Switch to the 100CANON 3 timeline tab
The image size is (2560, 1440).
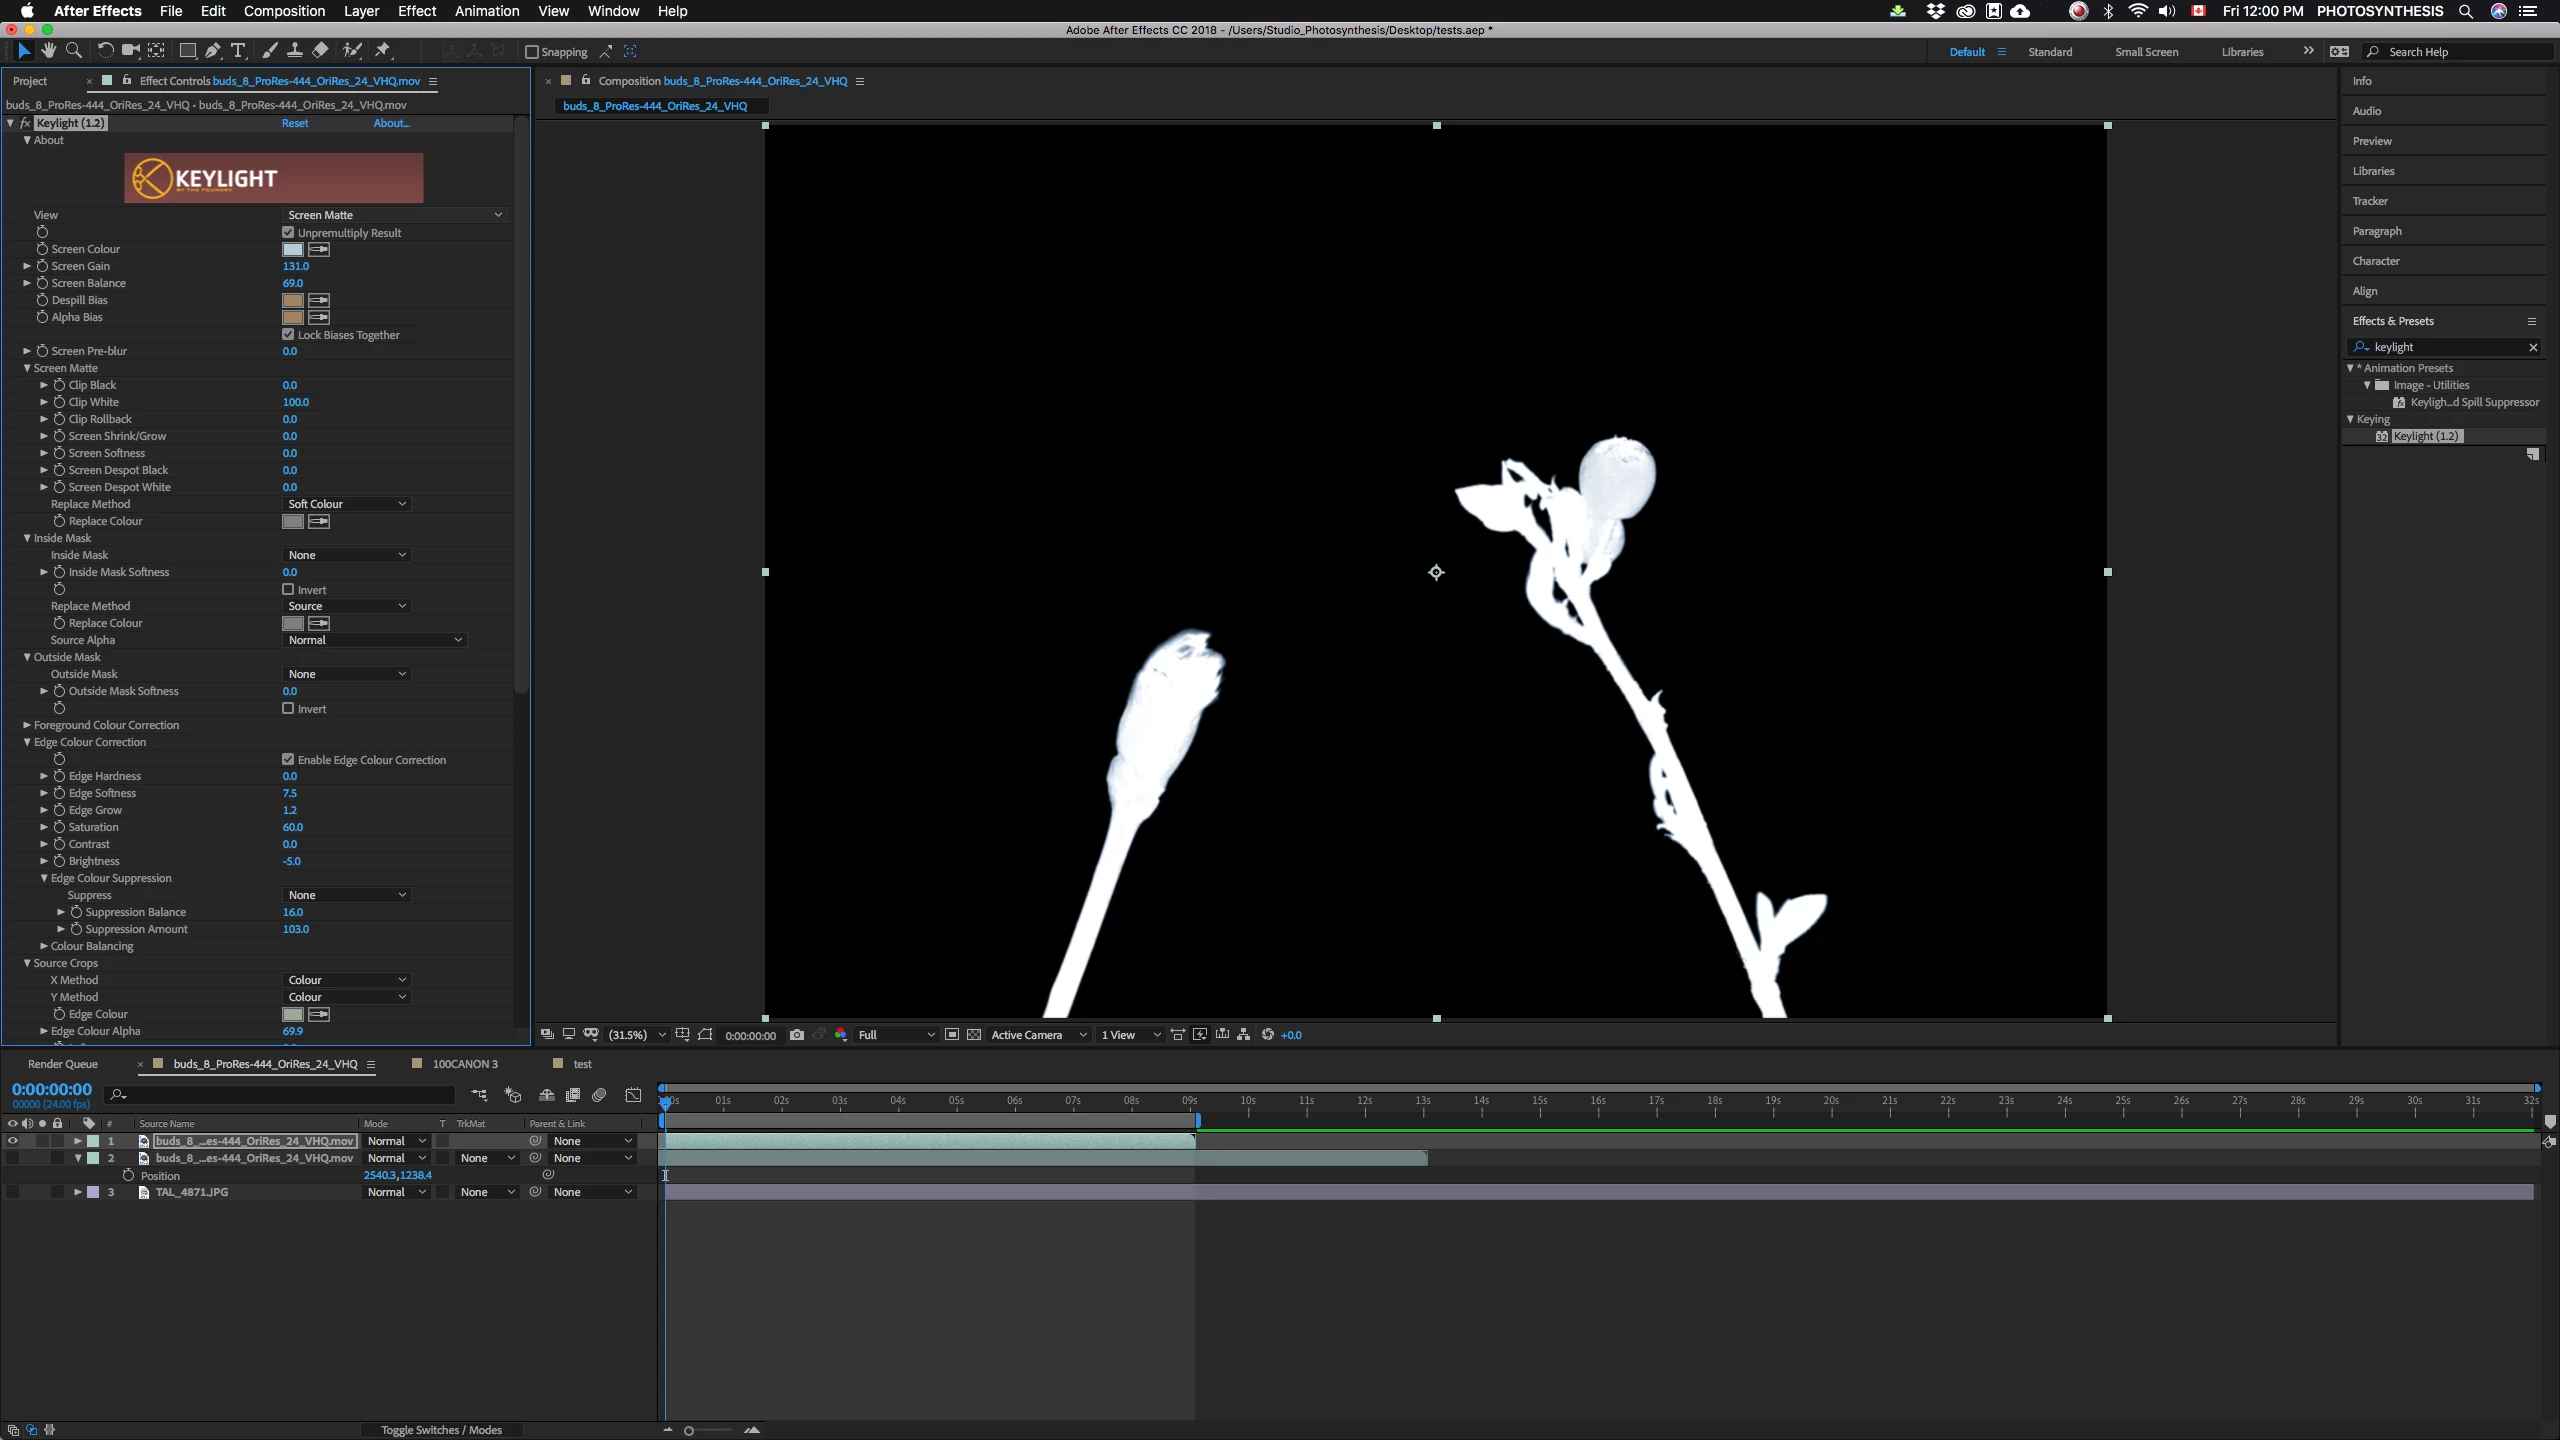pyautogui.click(x=464, y=1064)
